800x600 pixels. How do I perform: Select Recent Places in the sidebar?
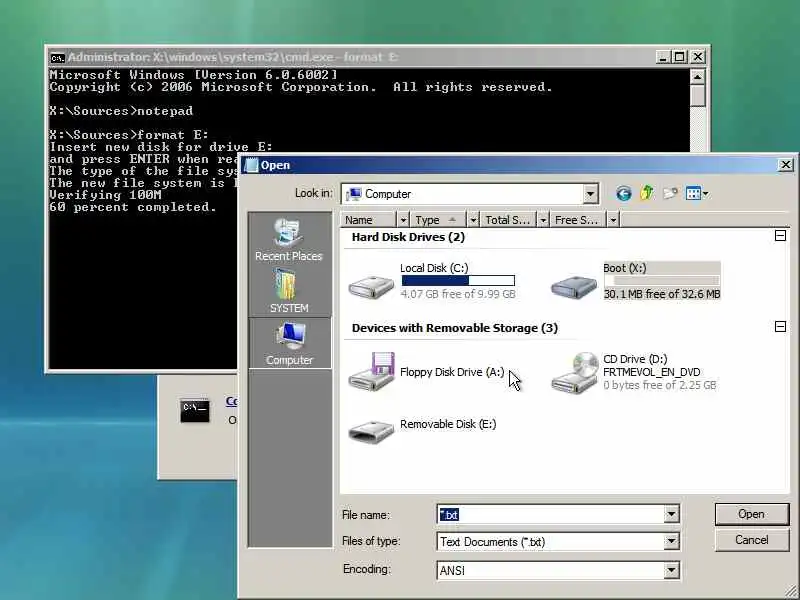click(289, 240)
